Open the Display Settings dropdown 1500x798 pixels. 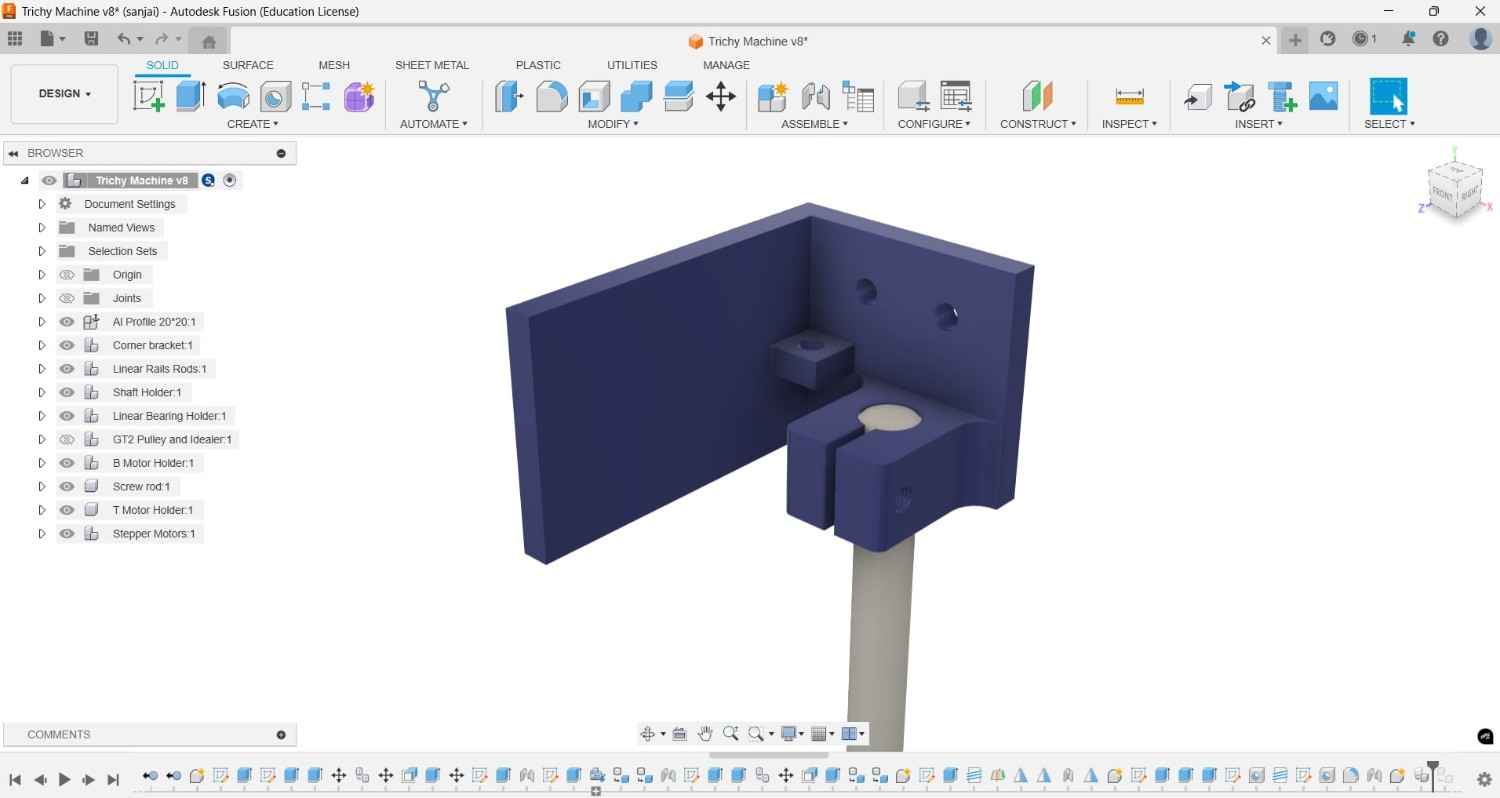click(790, 733)
